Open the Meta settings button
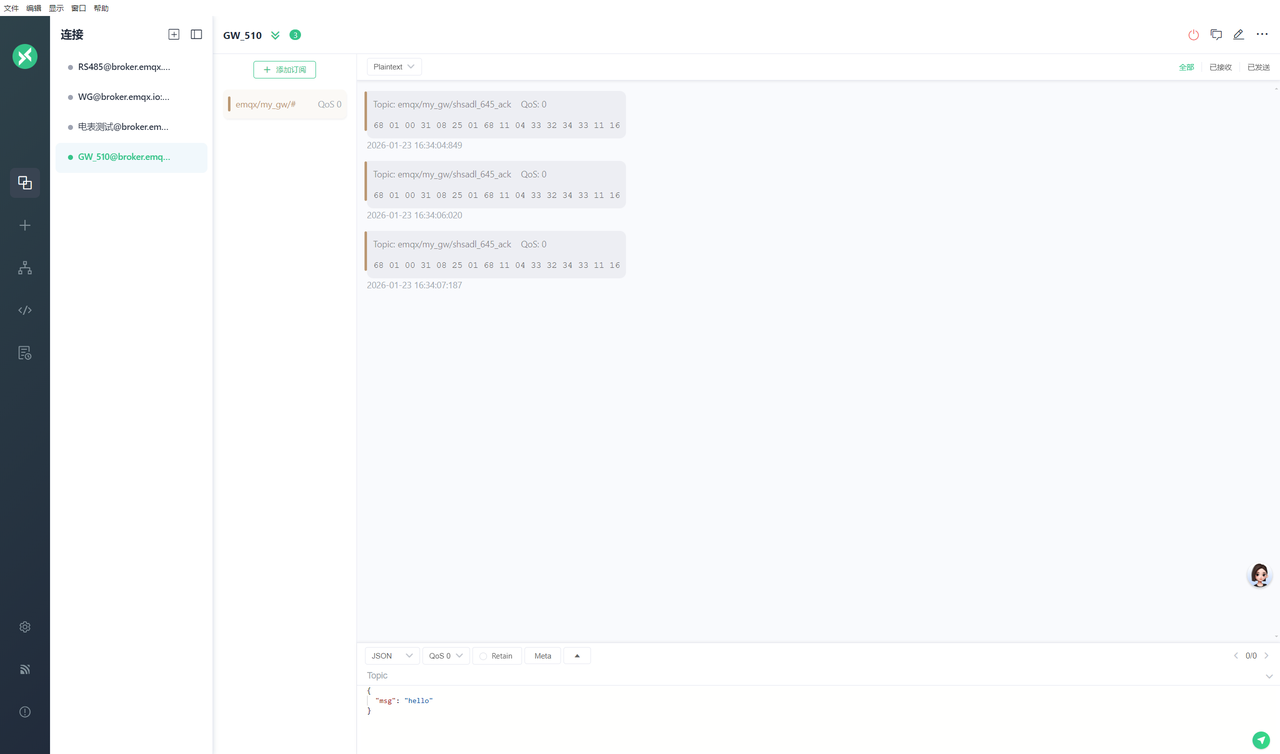The image size is (1280, 754). click(x=542, y=656)
